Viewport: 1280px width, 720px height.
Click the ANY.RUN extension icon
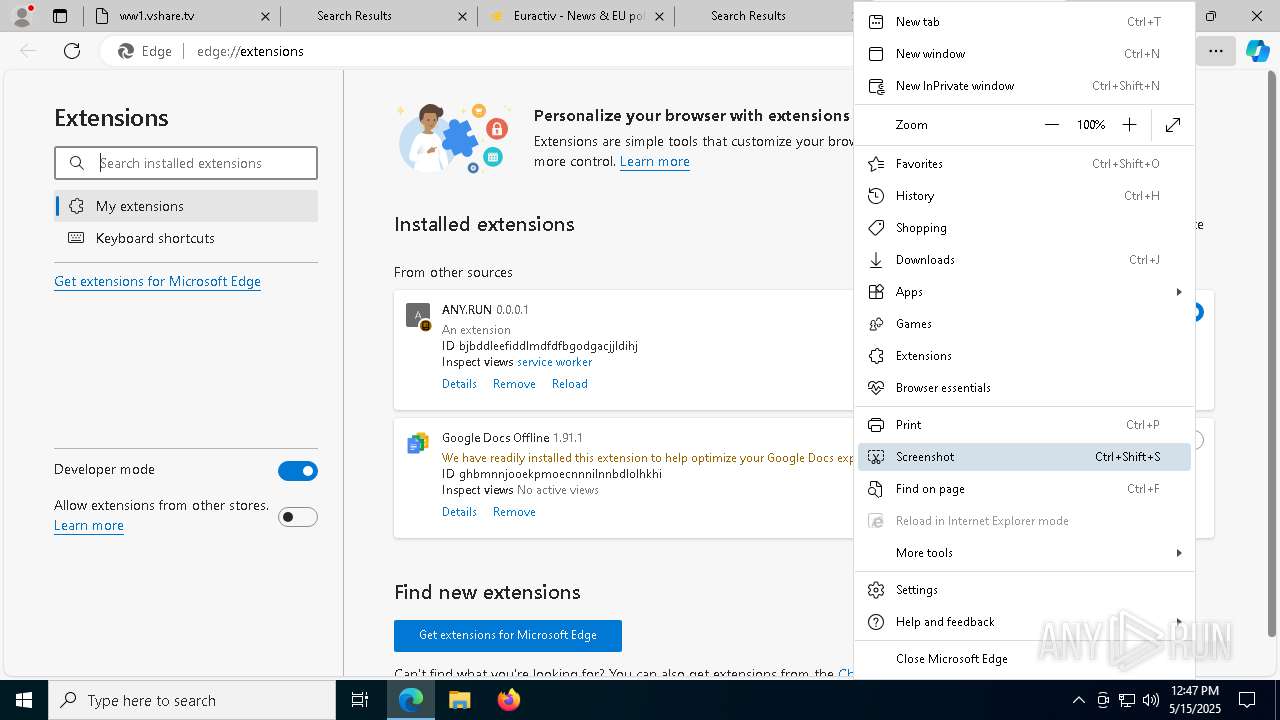(418, 316)
